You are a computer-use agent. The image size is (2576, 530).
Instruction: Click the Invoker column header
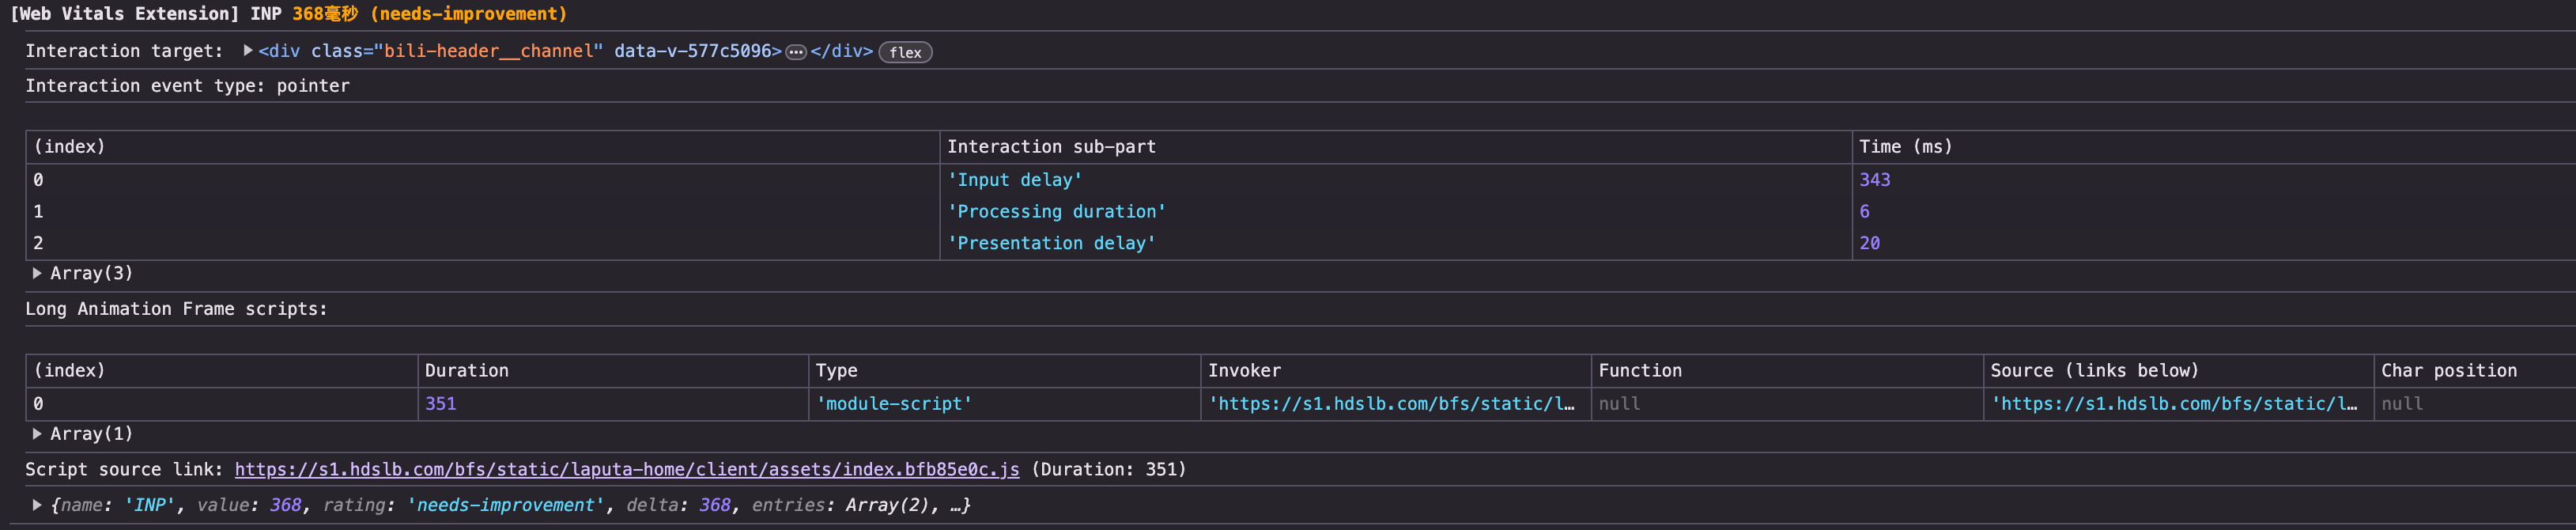point(1244,370)
